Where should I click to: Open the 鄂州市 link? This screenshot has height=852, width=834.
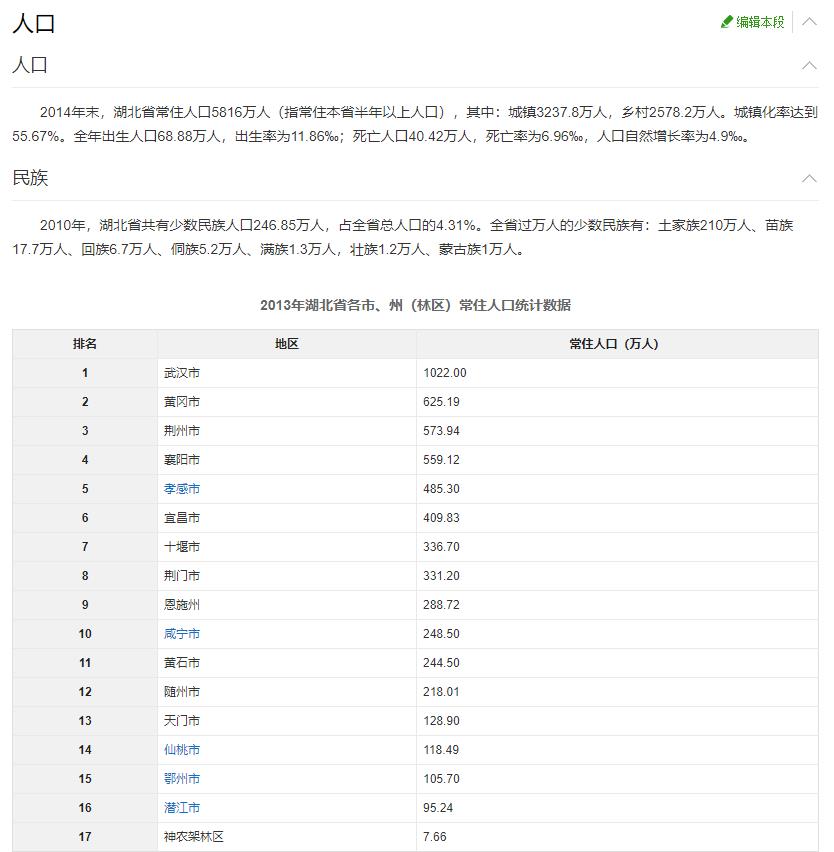182,779
